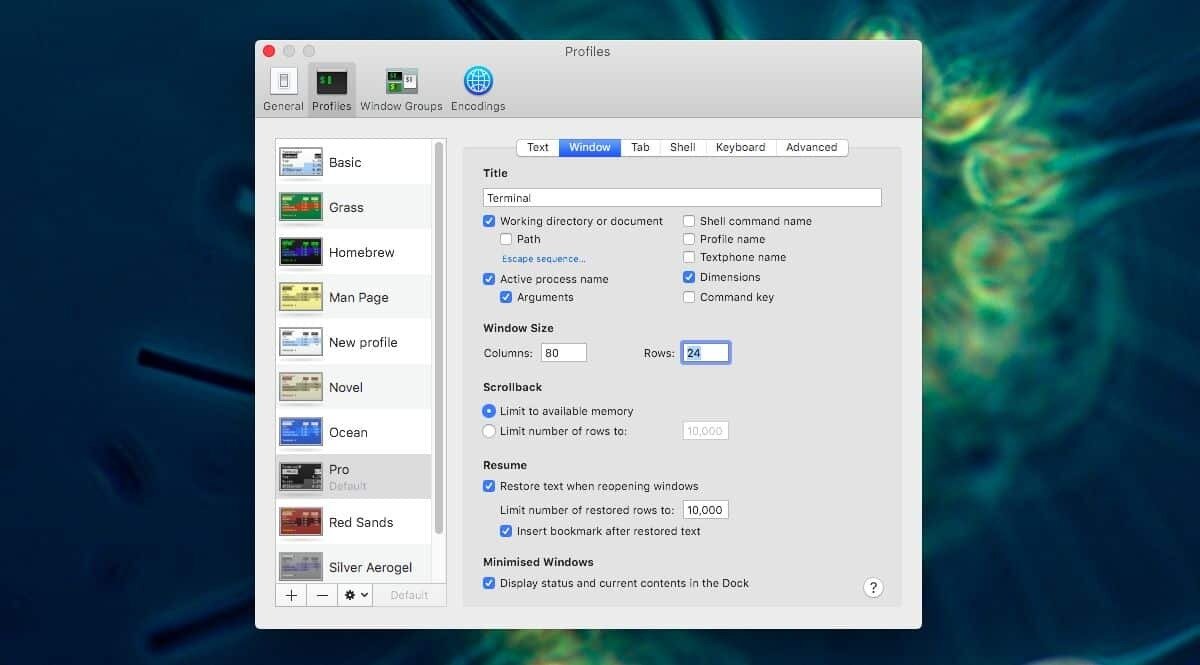Viewport: 1200px width, 665px height.
Task: Click the Escape sequence link
Action: click(542, 258)
